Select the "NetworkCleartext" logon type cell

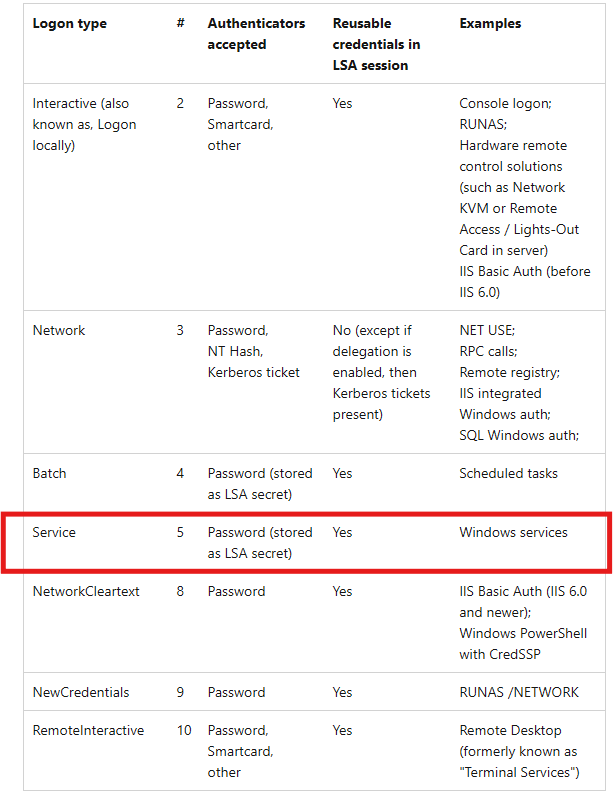tap(86, 591)
